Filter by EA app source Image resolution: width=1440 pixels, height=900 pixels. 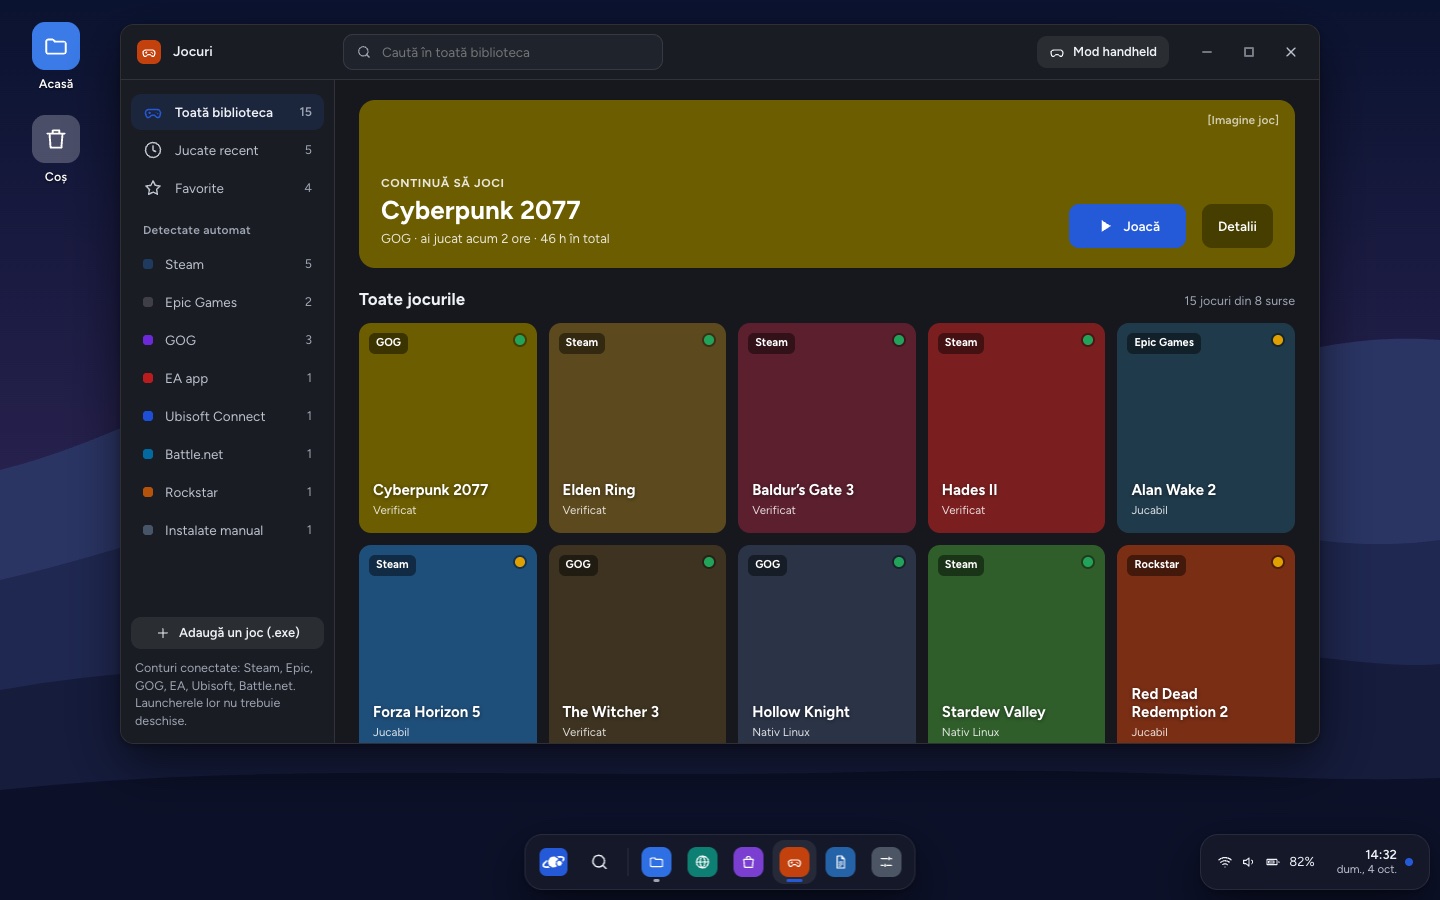pyautogui.click(x=227, y=378)
